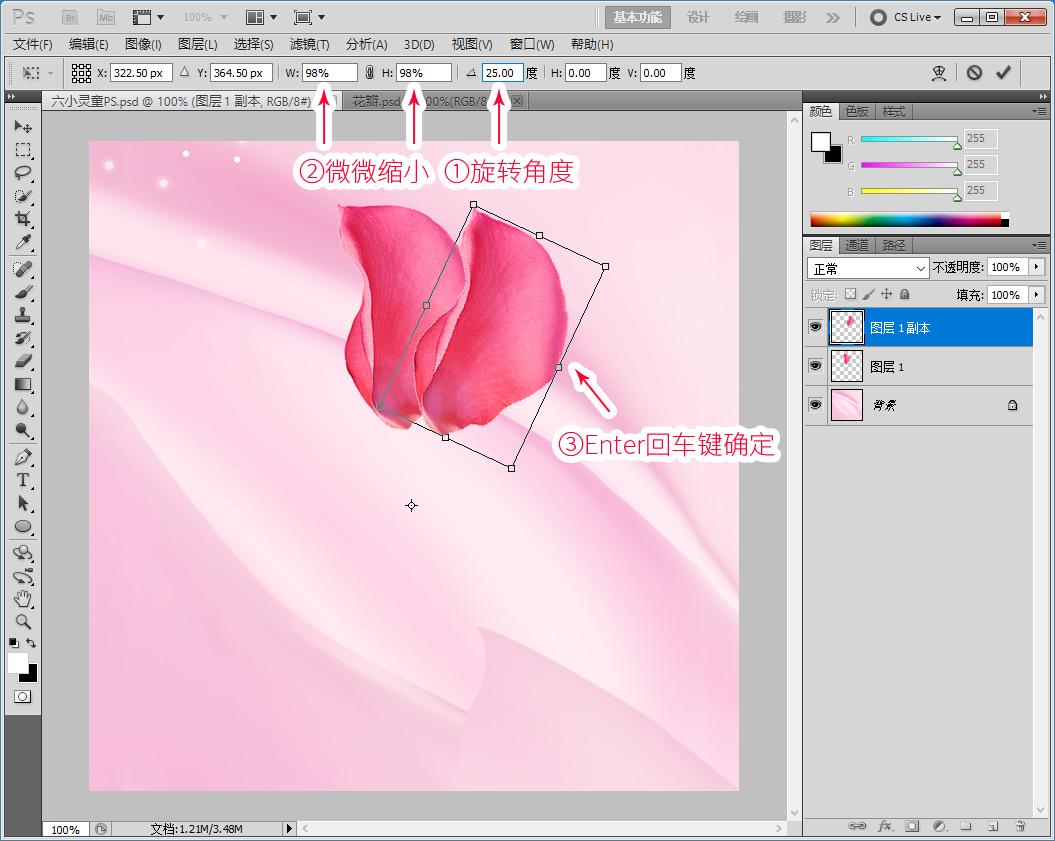Click the 基本功能 workspace button
This screenshot has height=841, width=1055.
pyautogui.click(x=637, y=17)
